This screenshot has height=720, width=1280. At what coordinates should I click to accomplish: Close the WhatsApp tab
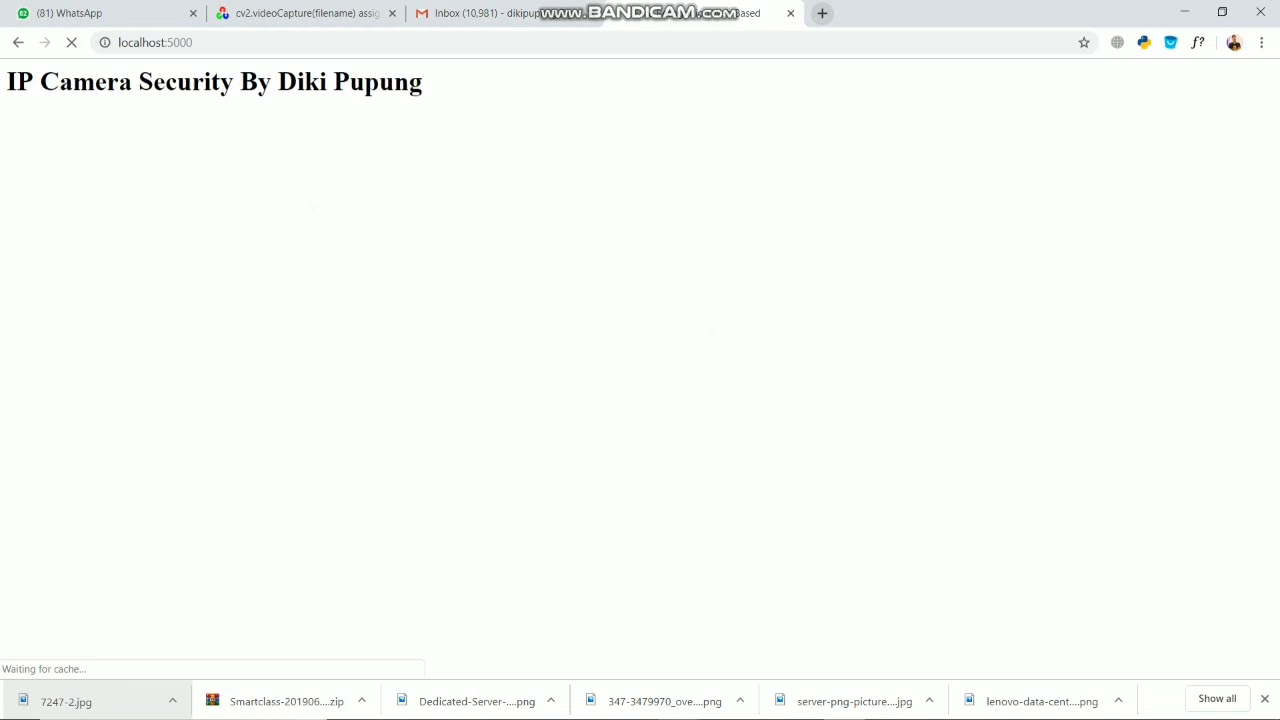pyautogui.click(x=193, y=13)
